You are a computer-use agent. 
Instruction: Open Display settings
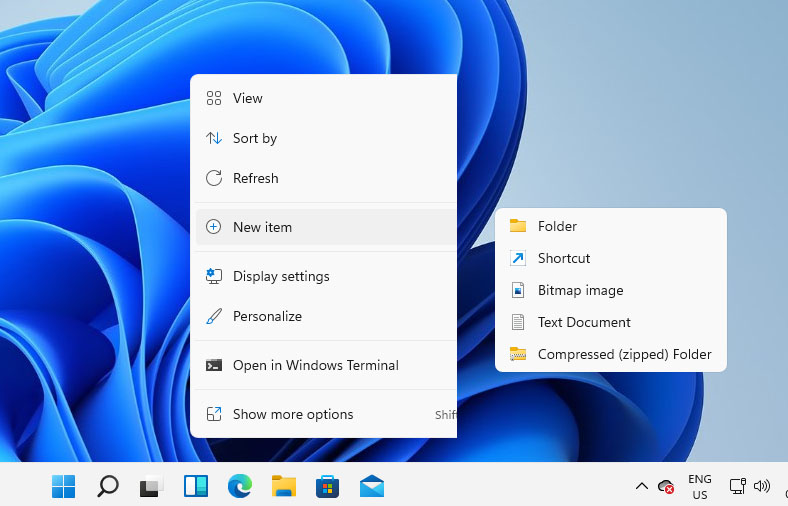(x=326, y=276)
